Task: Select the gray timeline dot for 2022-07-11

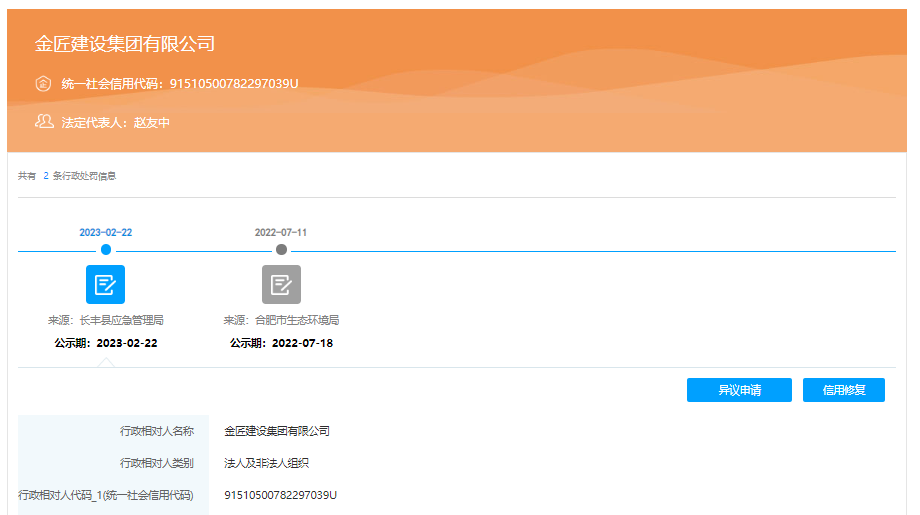Action: coord(281,250)
